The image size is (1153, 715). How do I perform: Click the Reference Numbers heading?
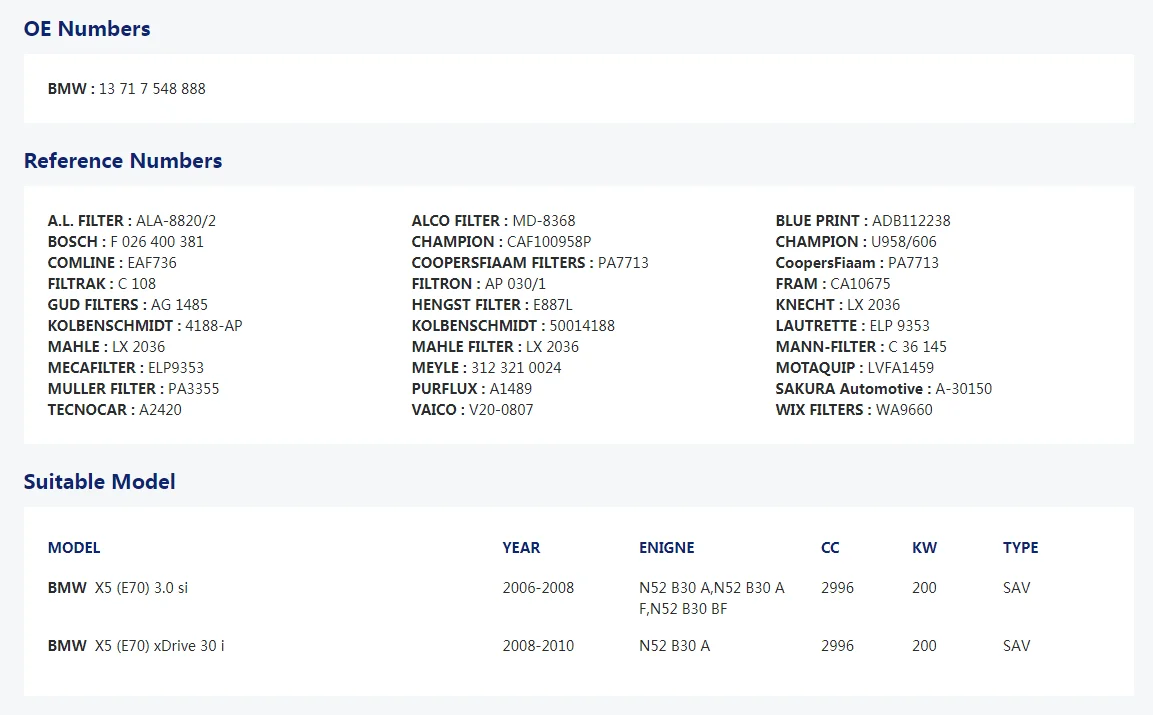coord(123,160)
